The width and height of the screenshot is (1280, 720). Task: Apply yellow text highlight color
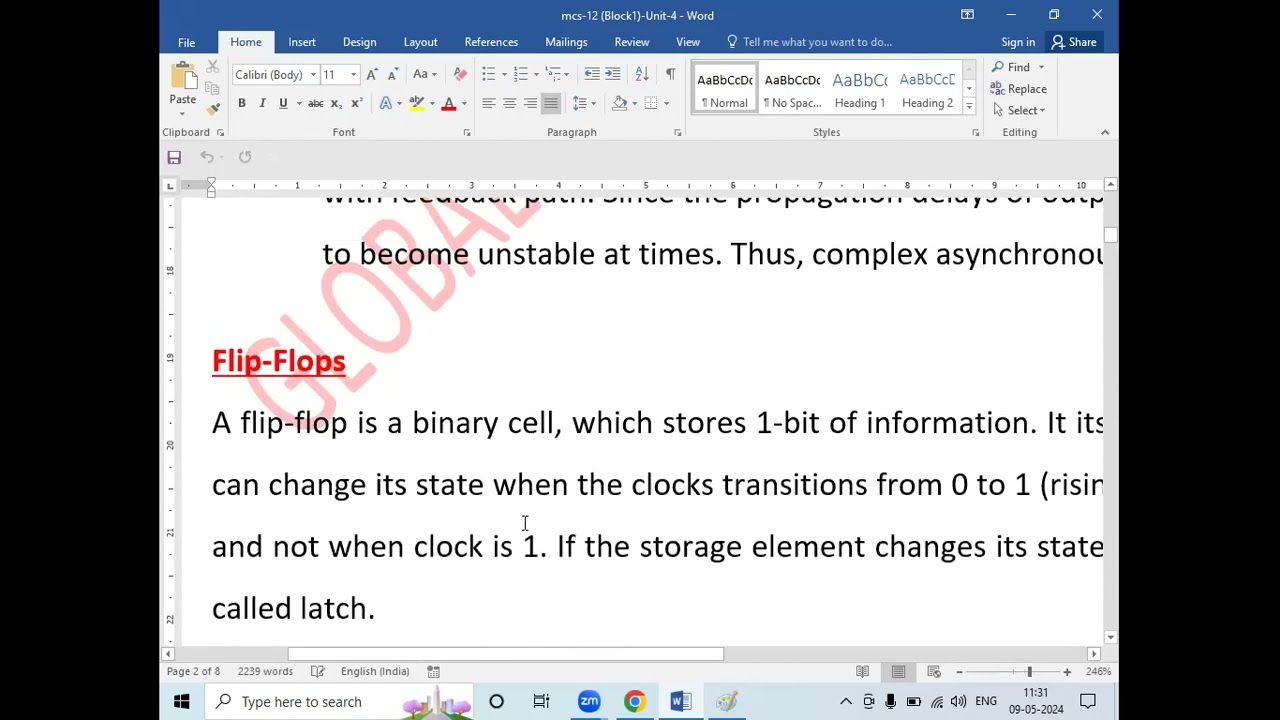click(417, 104)
